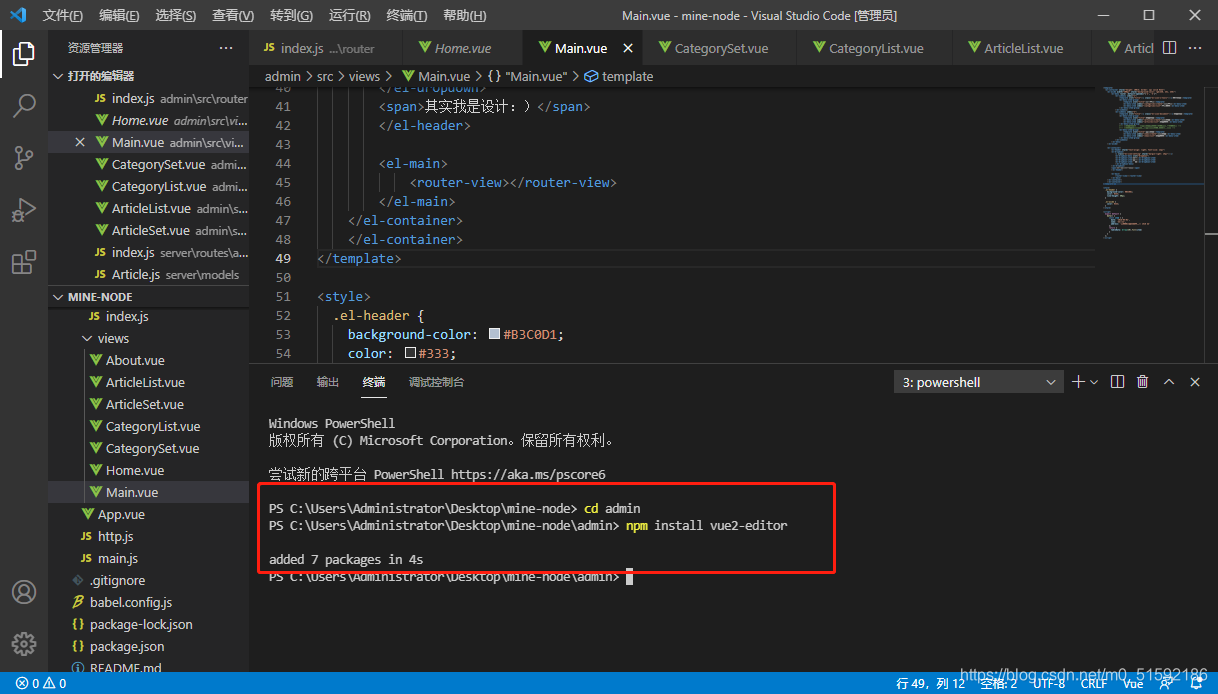Open editor More Actions ellipsis in tab bar
This screenshot has height=694, width=1218.
coord(1196,48)
